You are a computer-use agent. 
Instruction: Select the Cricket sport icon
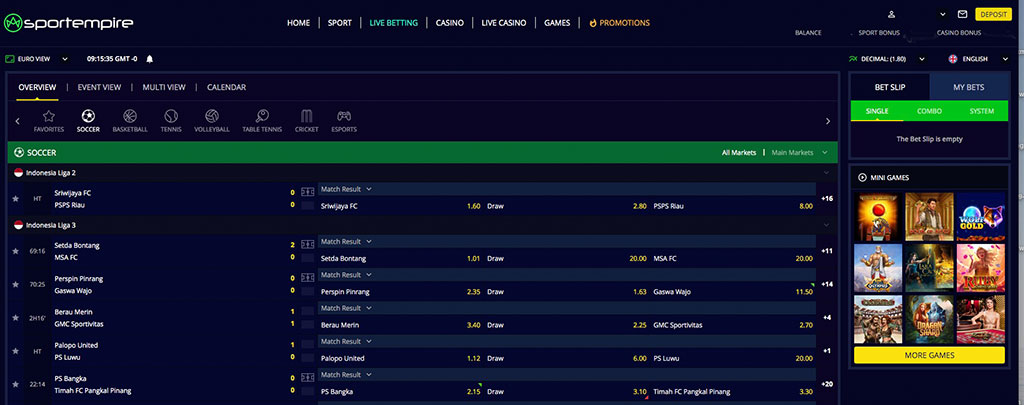[306, 121]
